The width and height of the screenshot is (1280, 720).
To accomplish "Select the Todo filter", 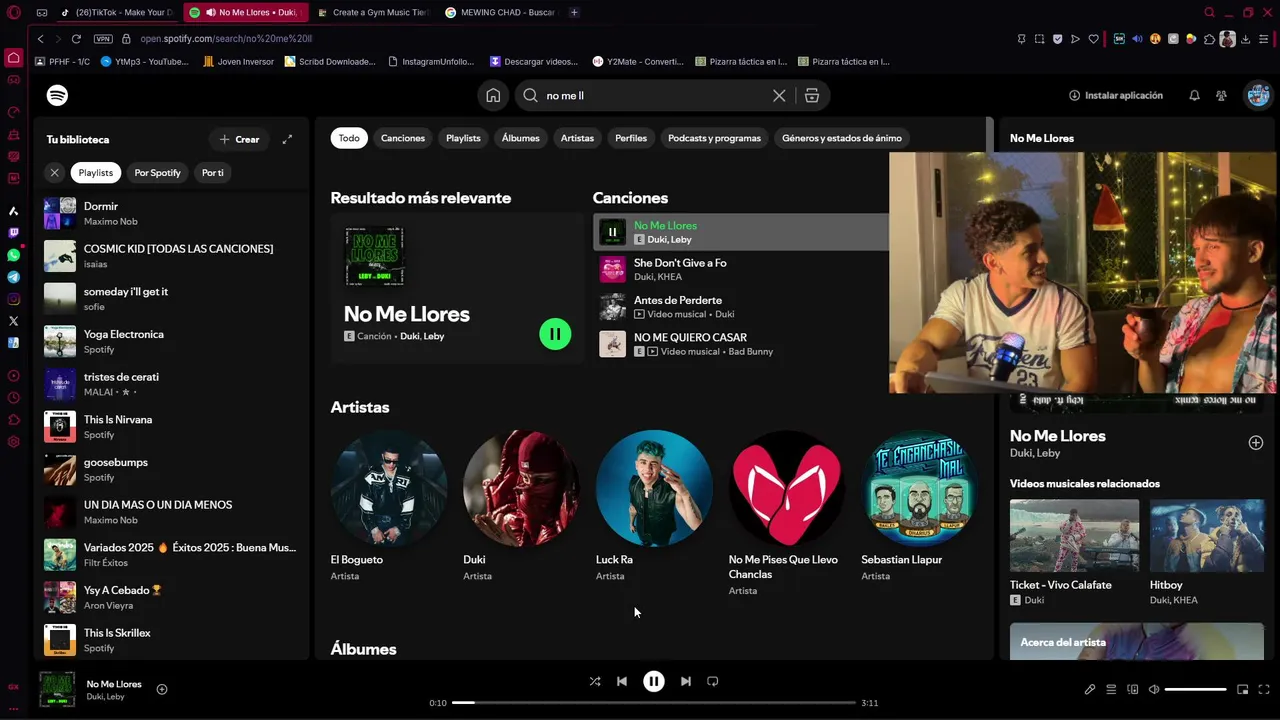I will 349,138.
